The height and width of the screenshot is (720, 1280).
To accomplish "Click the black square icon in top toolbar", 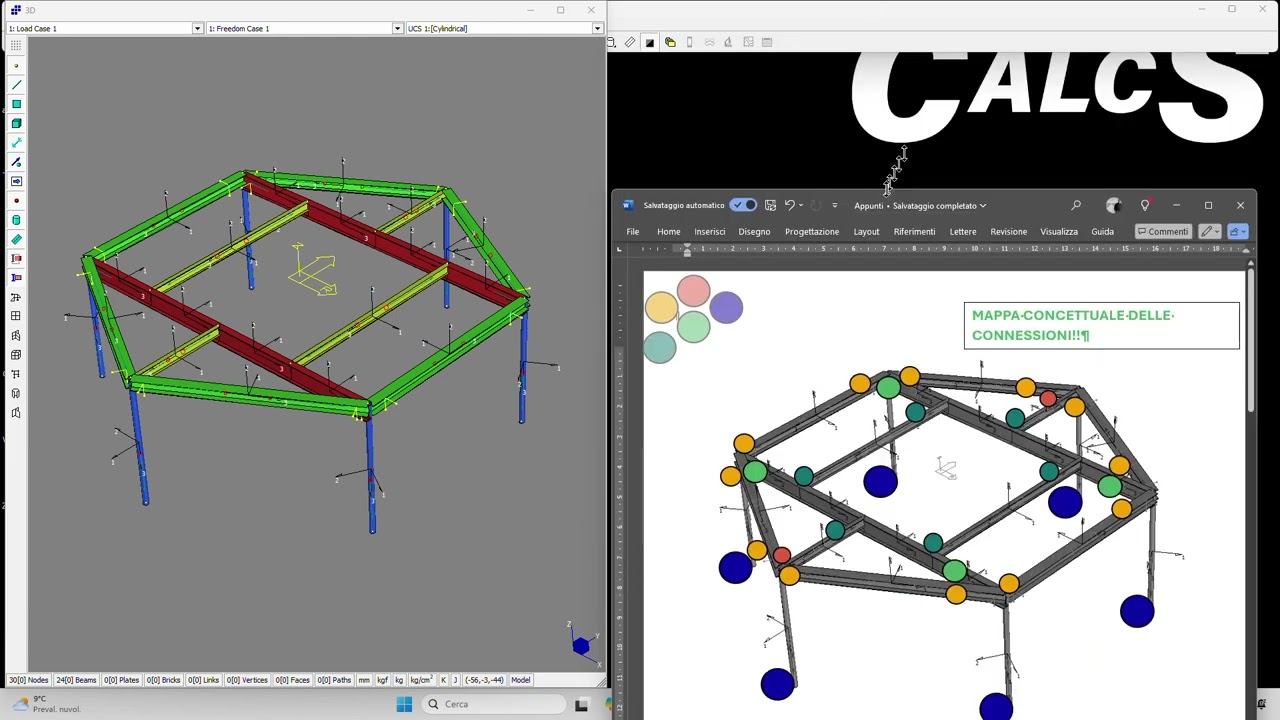I will (x=650, y=42).
